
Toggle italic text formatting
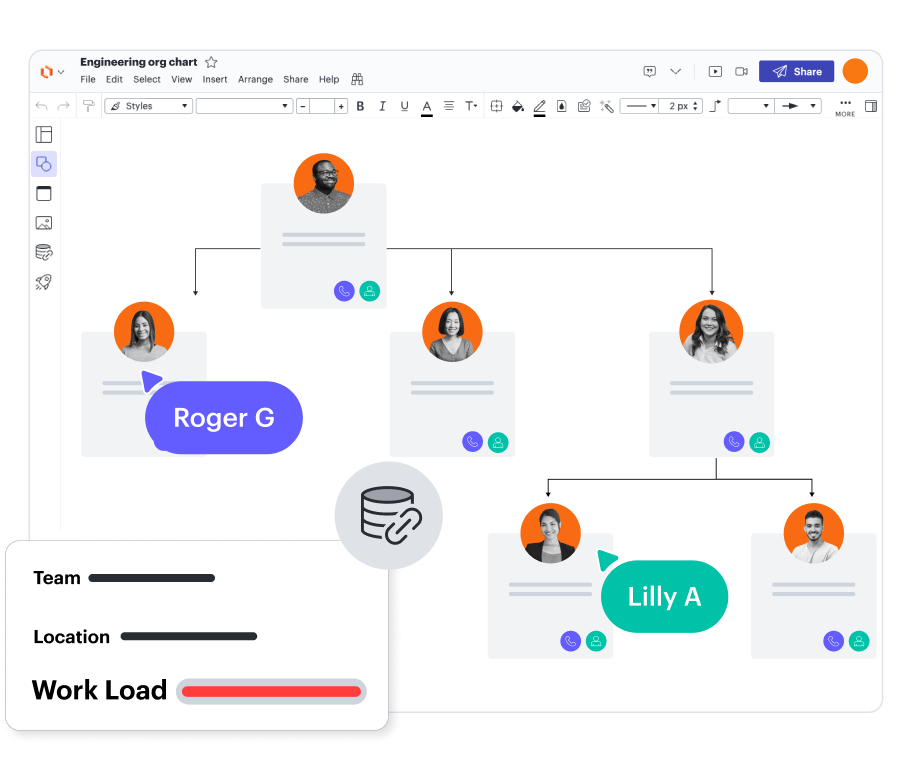point(382,106)
